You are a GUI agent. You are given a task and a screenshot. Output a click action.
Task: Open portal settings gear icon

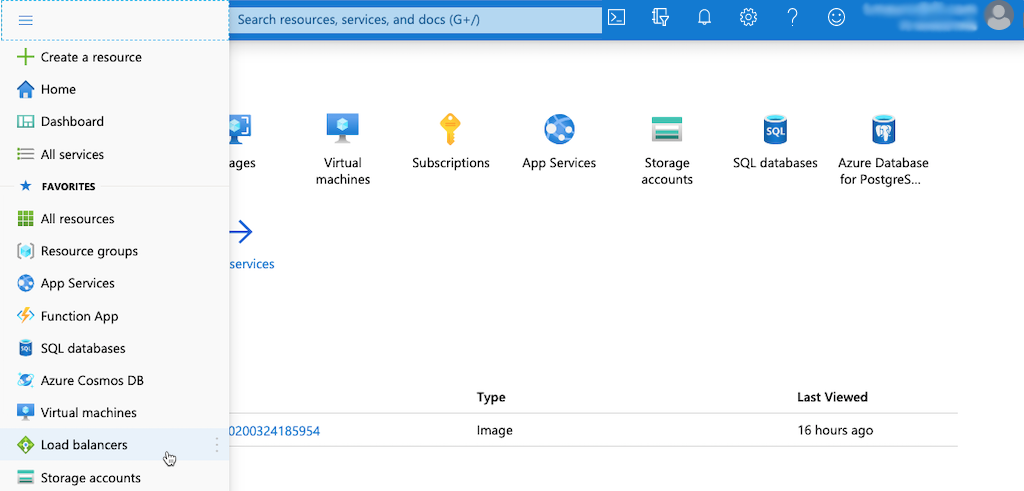748,18
